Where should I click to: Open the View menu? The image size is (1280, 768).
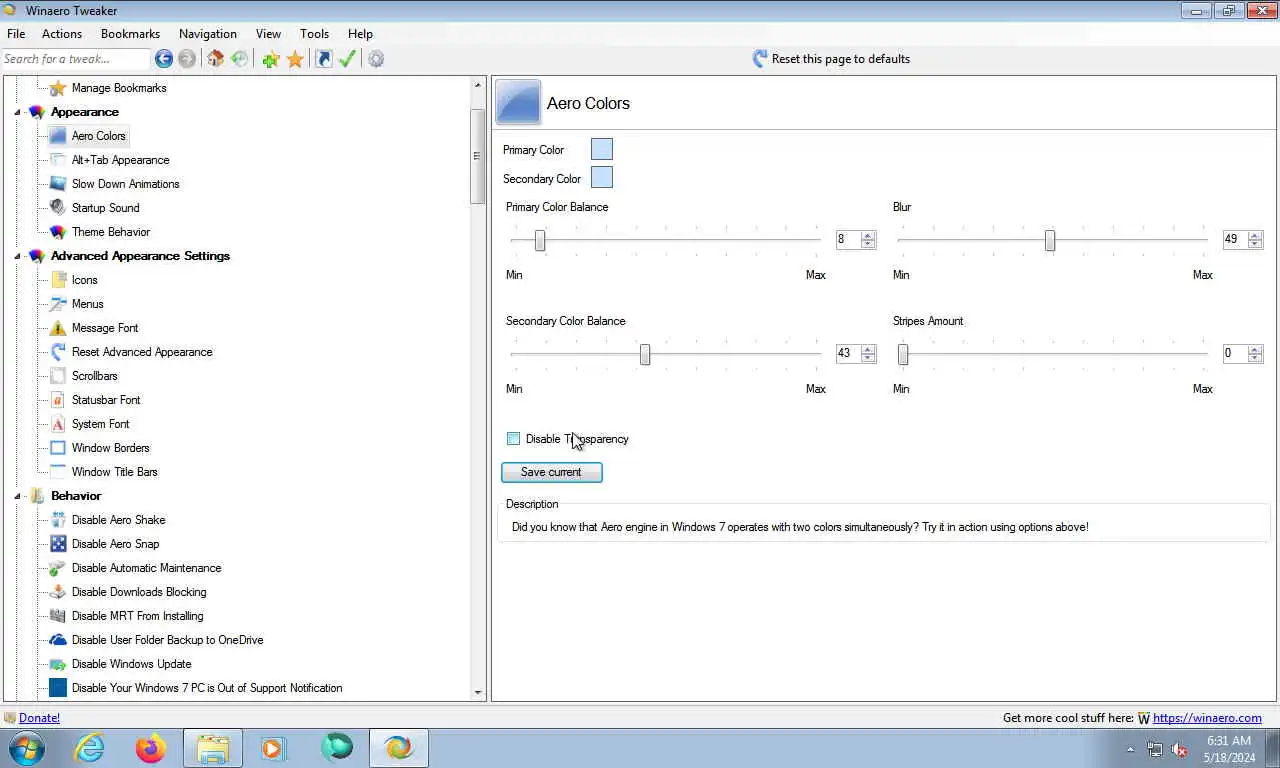coord(268,34)
